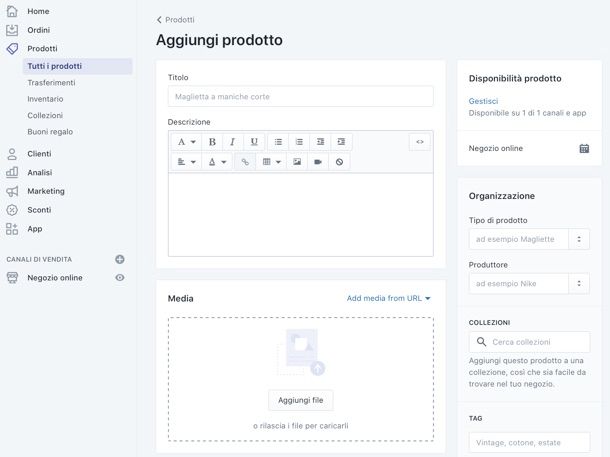Click the Marketing megaphone icon
This screenshot has height=457, width=610.
(x=12, y=191)
